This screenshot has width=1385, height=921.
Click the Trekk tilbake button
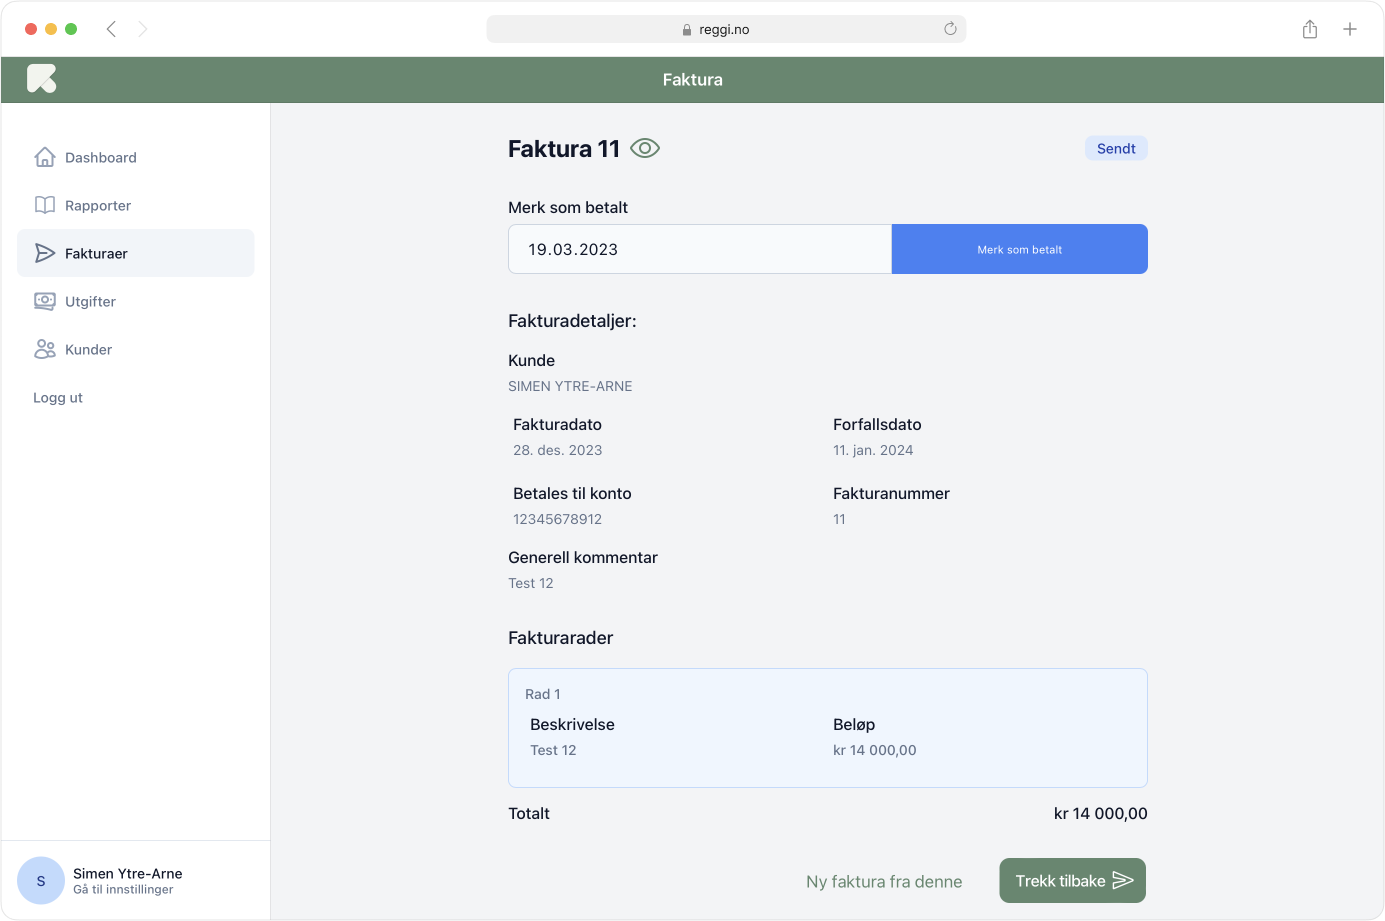(x=1072, y=881)
